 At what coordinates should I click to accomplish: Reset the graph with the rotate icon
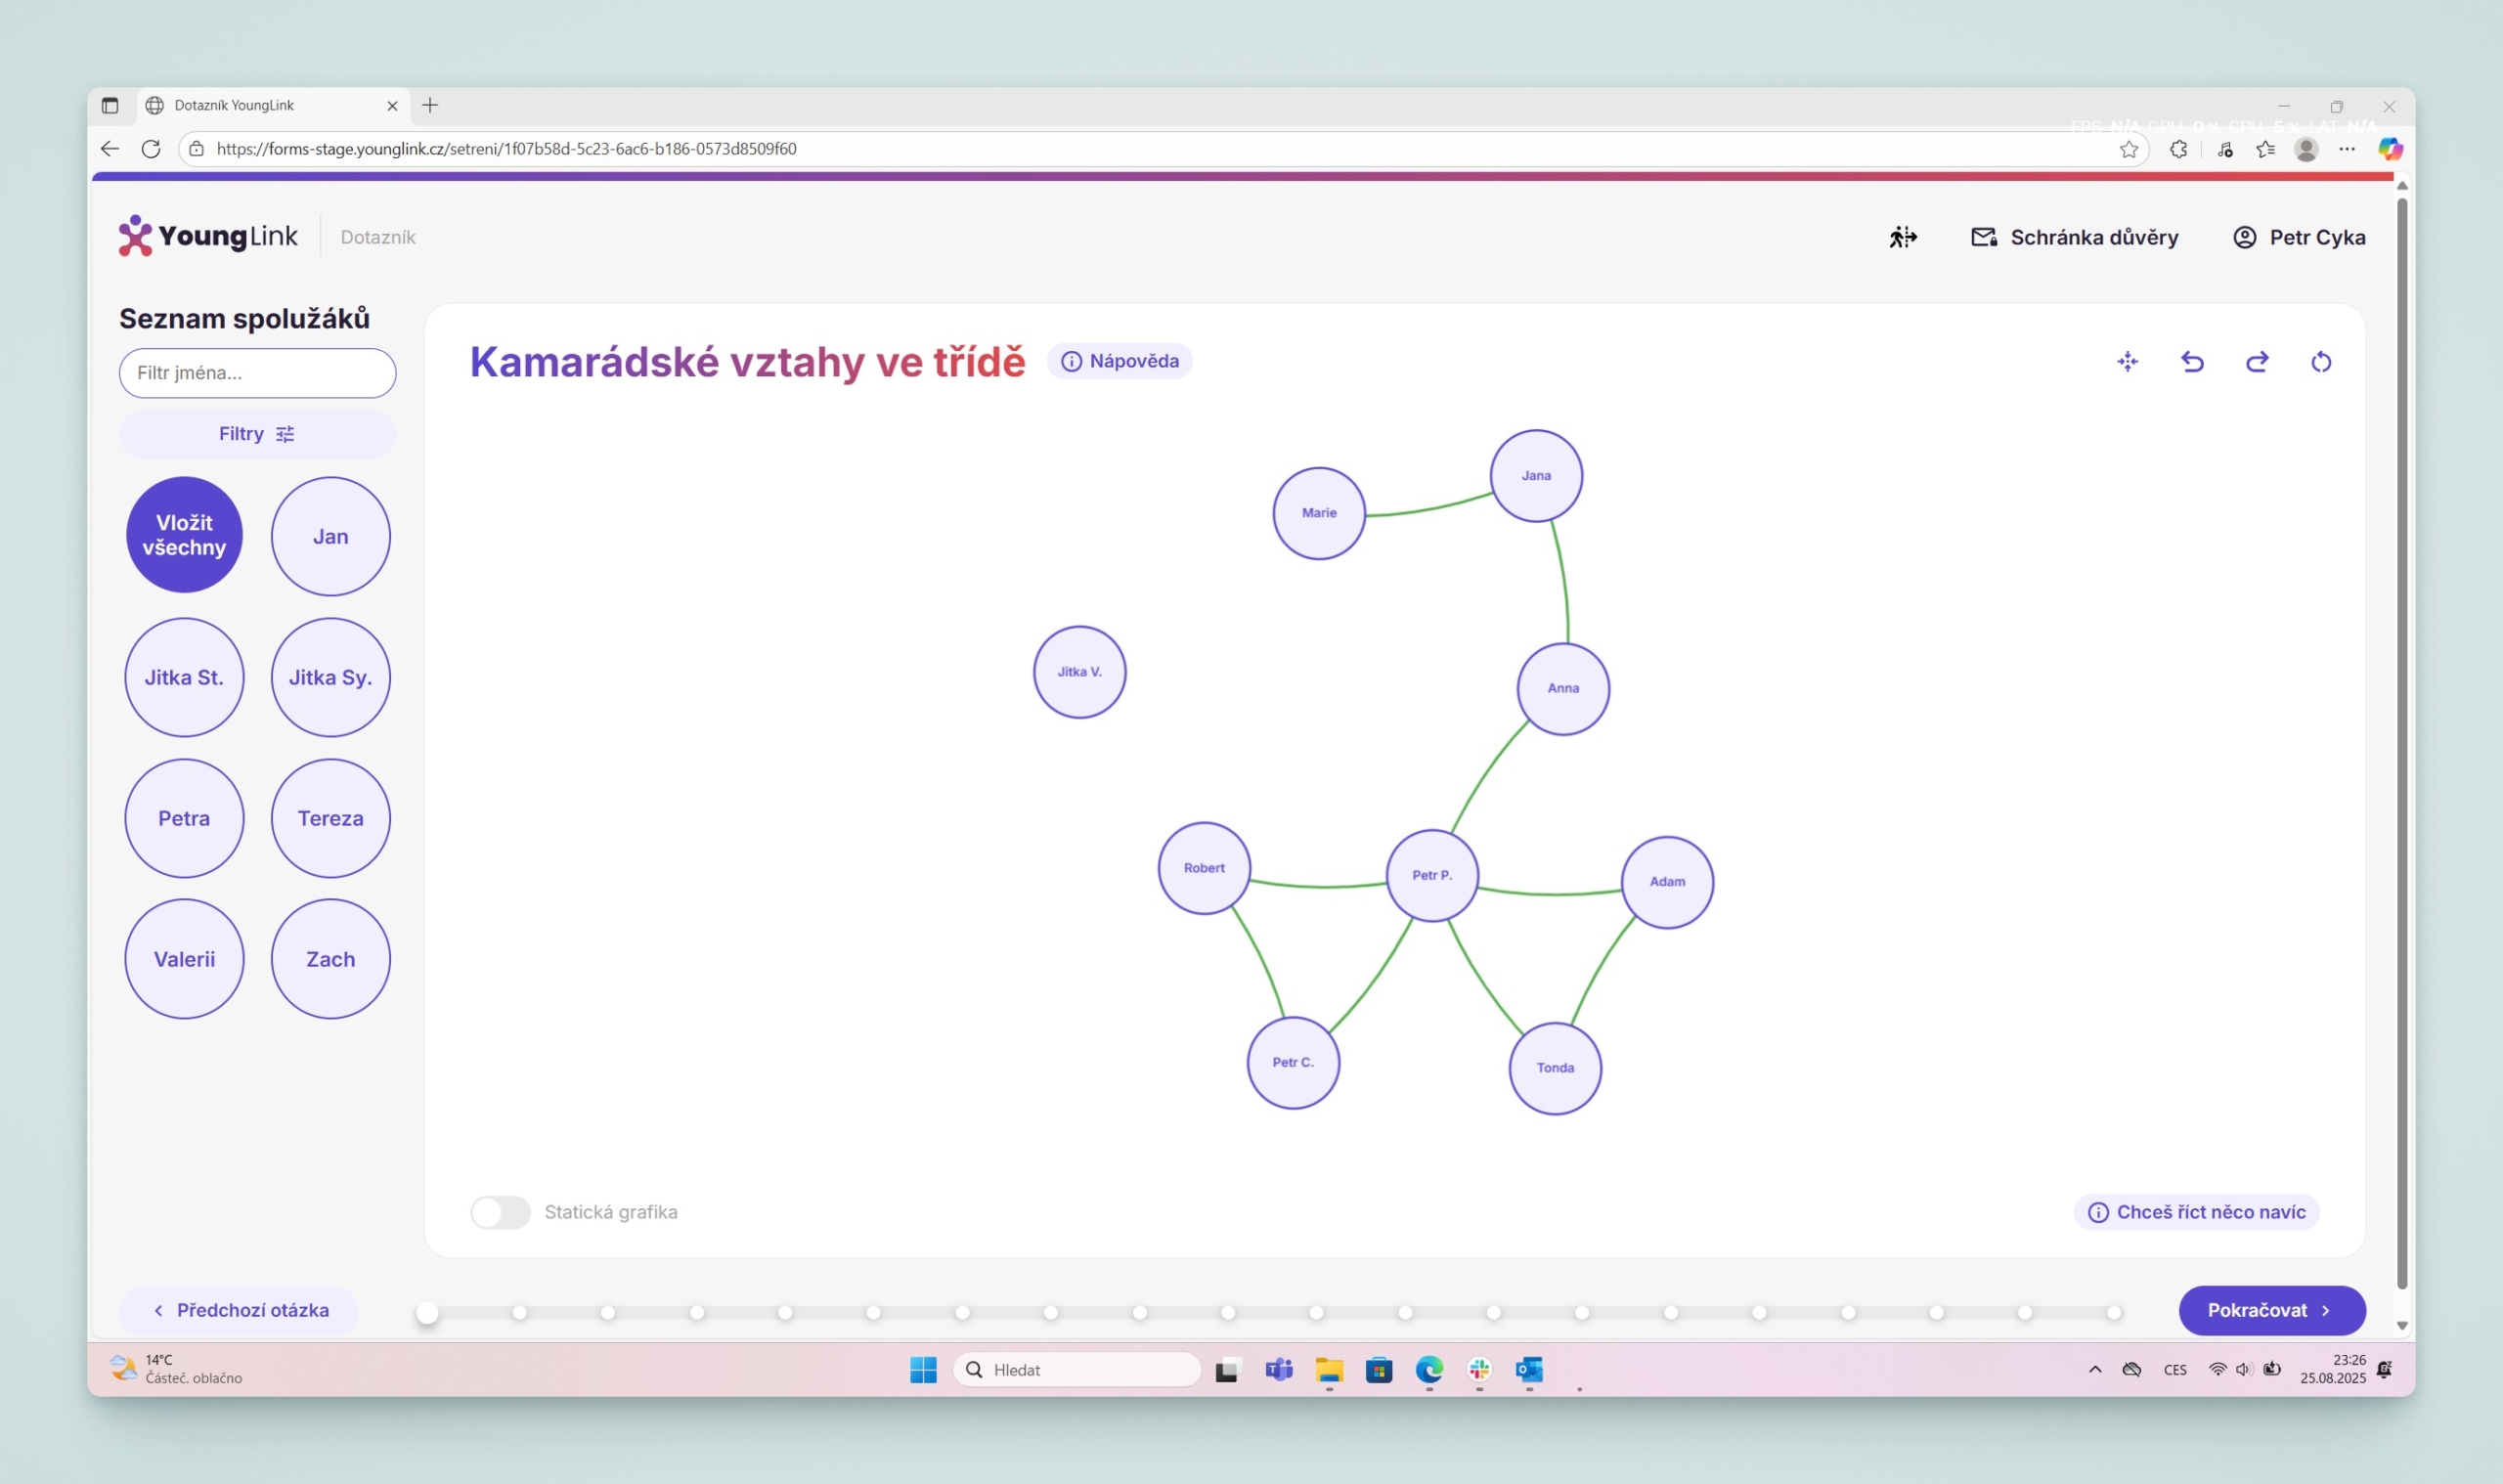point(2321,362)
